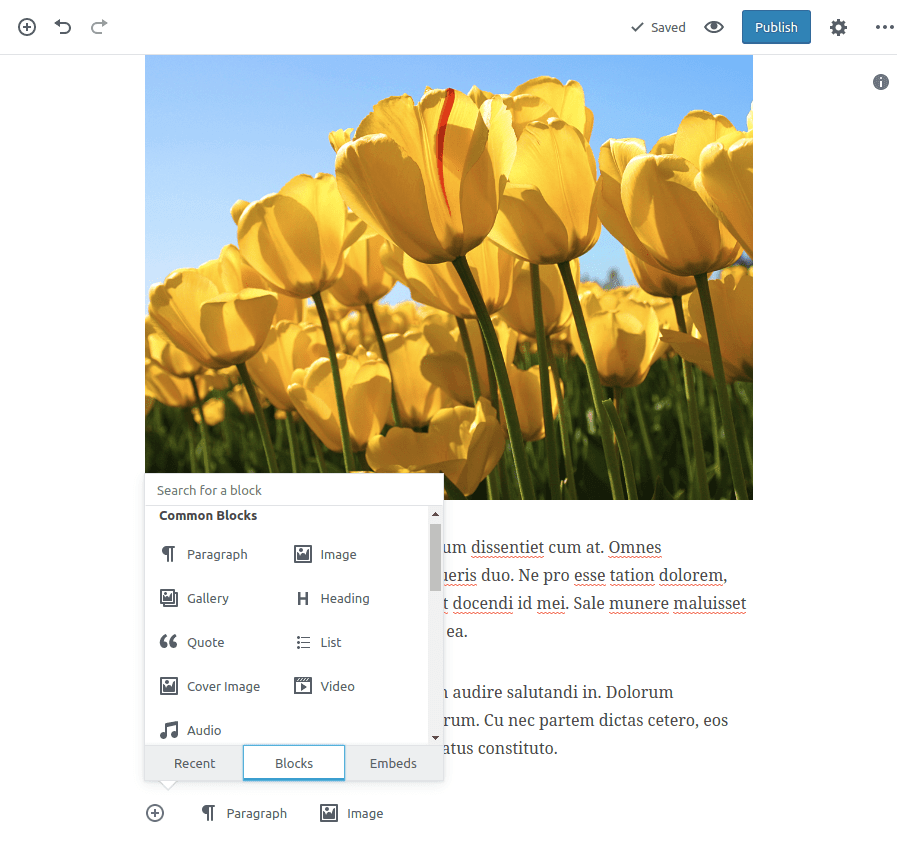Switch to the Embeds tab
897x859 pixels.
(x=393, y=763)
